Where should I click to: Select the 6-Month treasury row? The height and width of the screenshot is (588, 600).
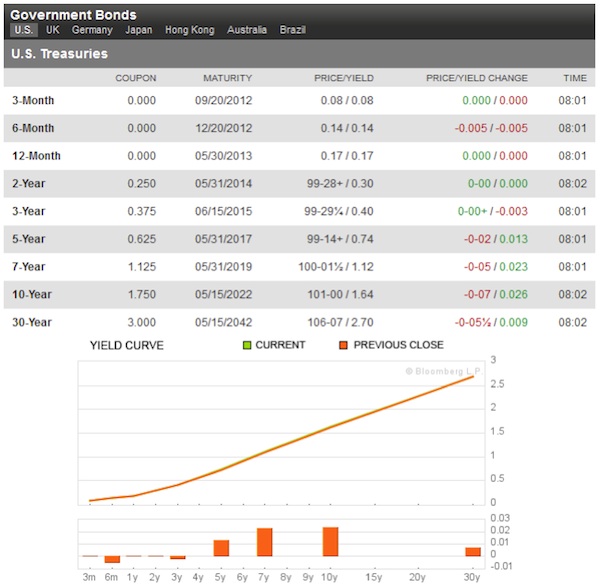(33, 128)
